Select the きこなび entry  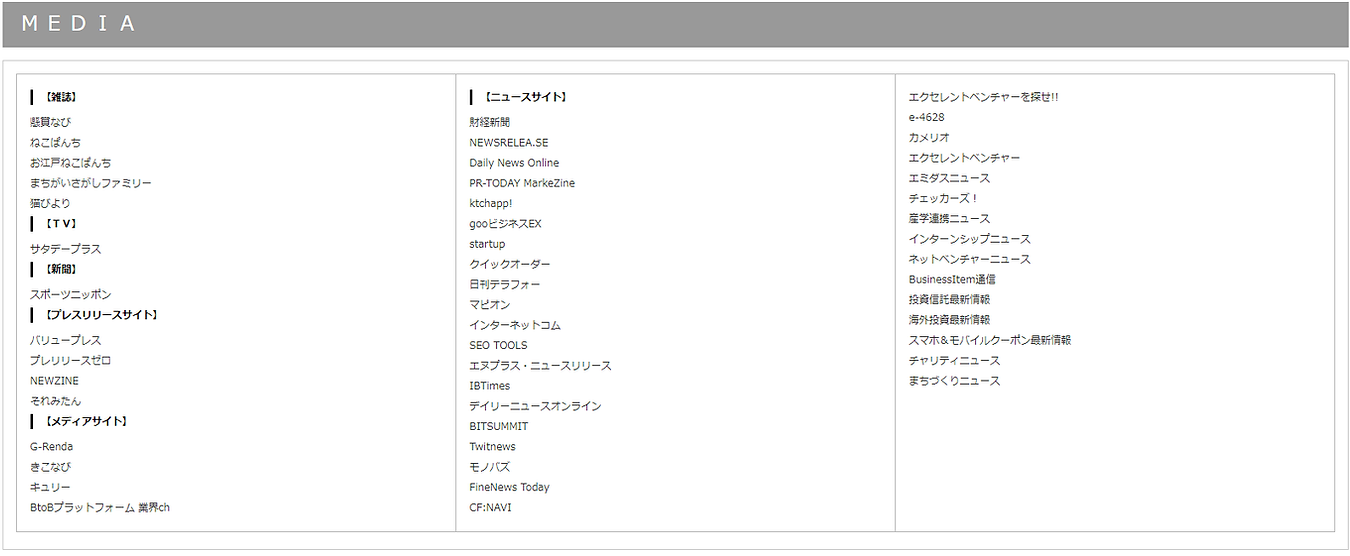tap(50, 467)
